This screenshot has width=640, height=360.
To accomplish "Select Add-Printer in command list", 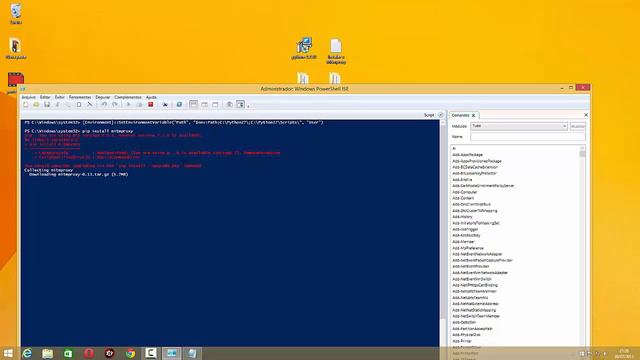I will point(462,341).
